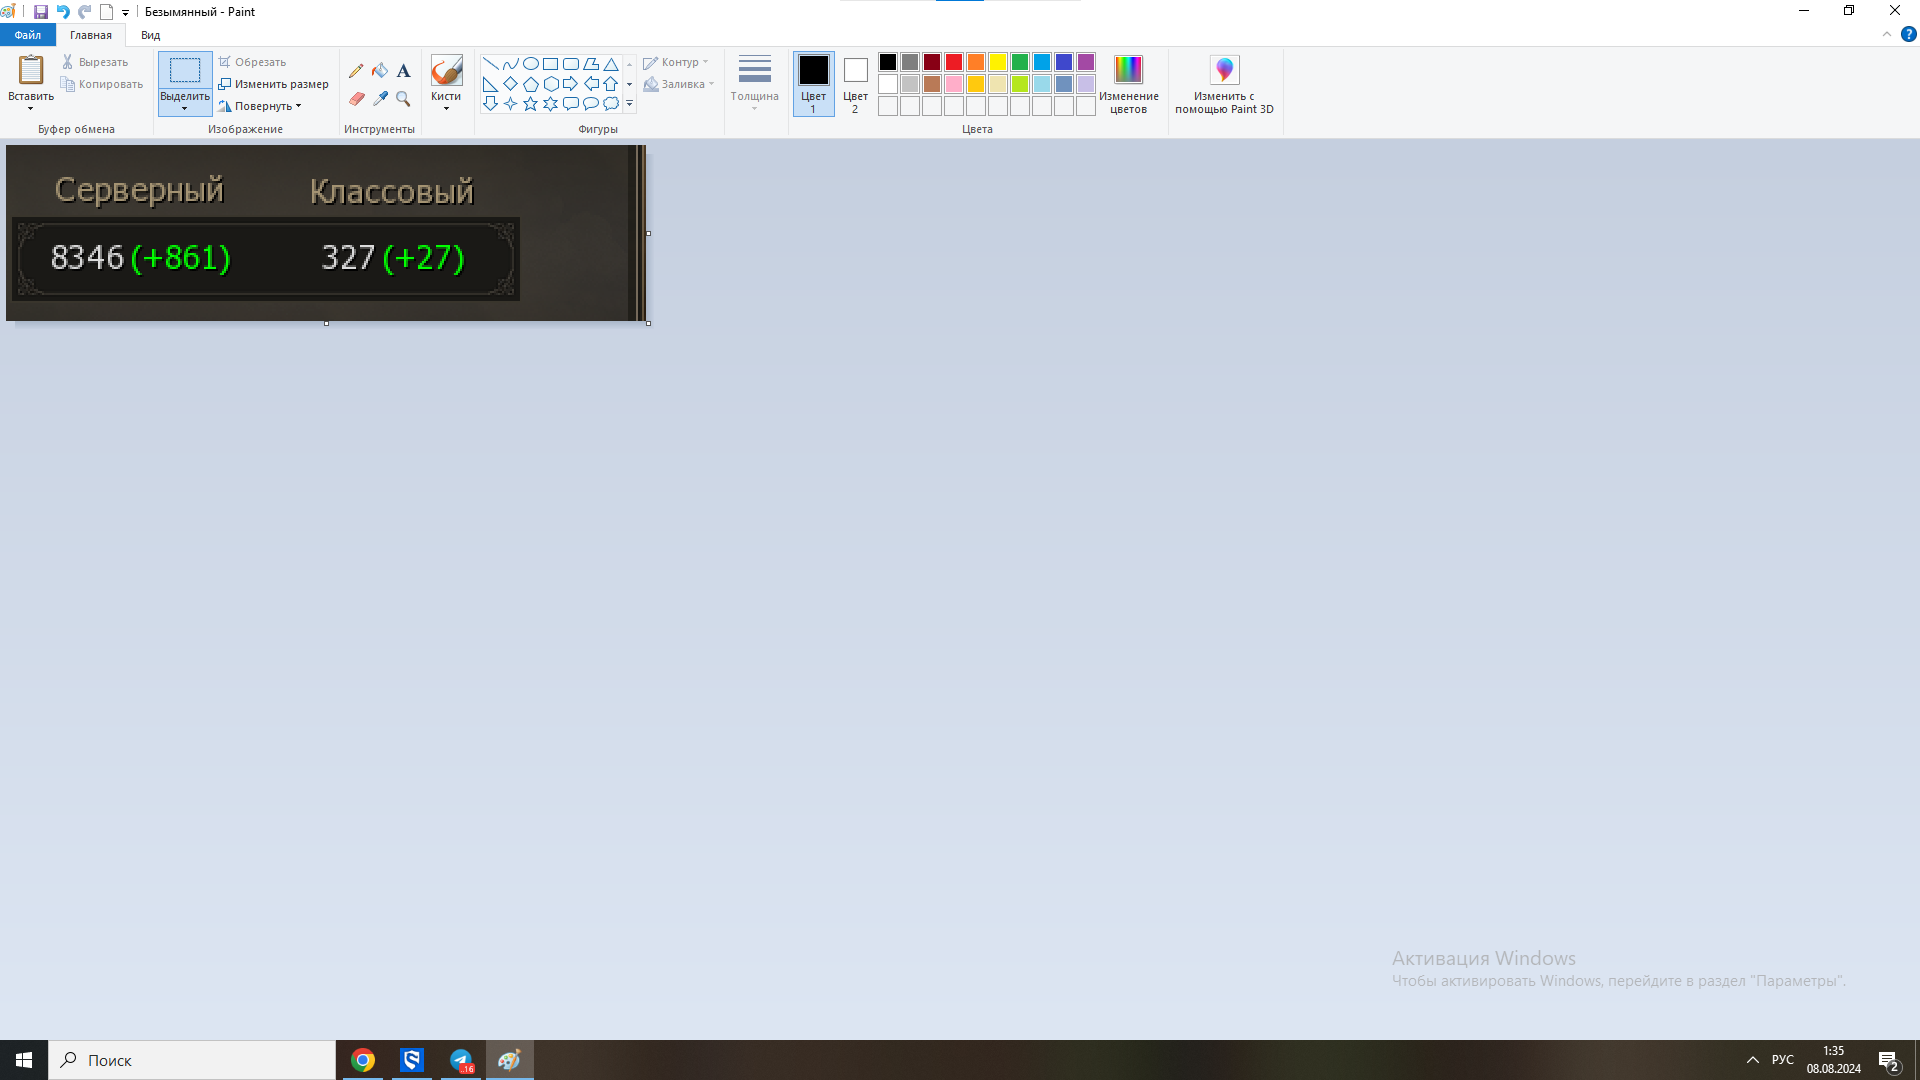
Task: Open the Файл menu
Action: pyautogui.click(x=28, y=35)
